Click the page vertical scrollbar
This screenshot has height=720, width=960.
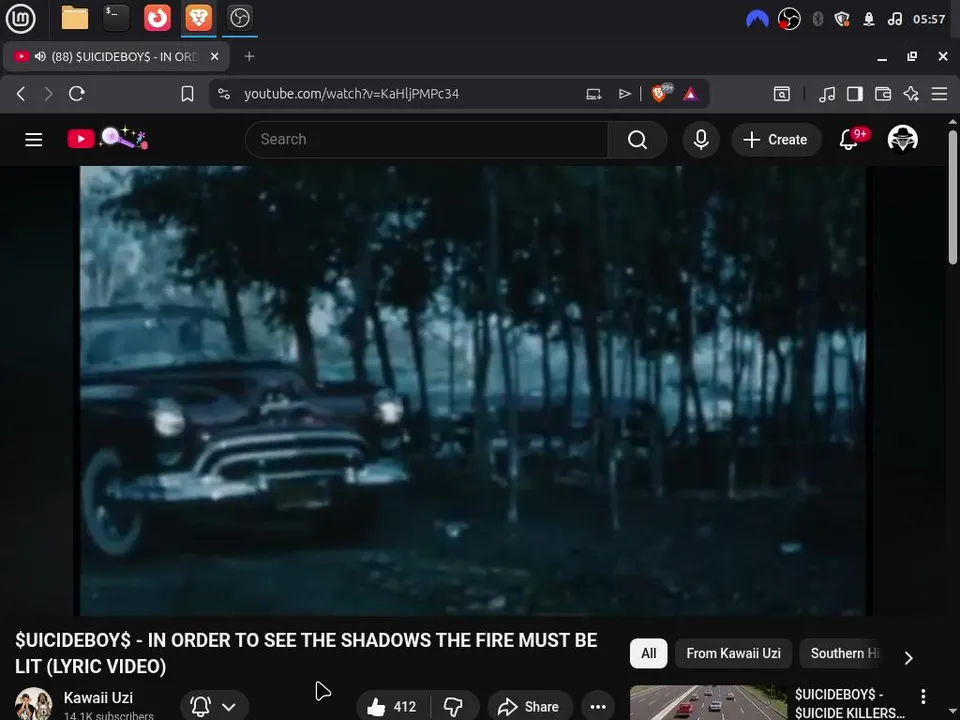(953, 196)
